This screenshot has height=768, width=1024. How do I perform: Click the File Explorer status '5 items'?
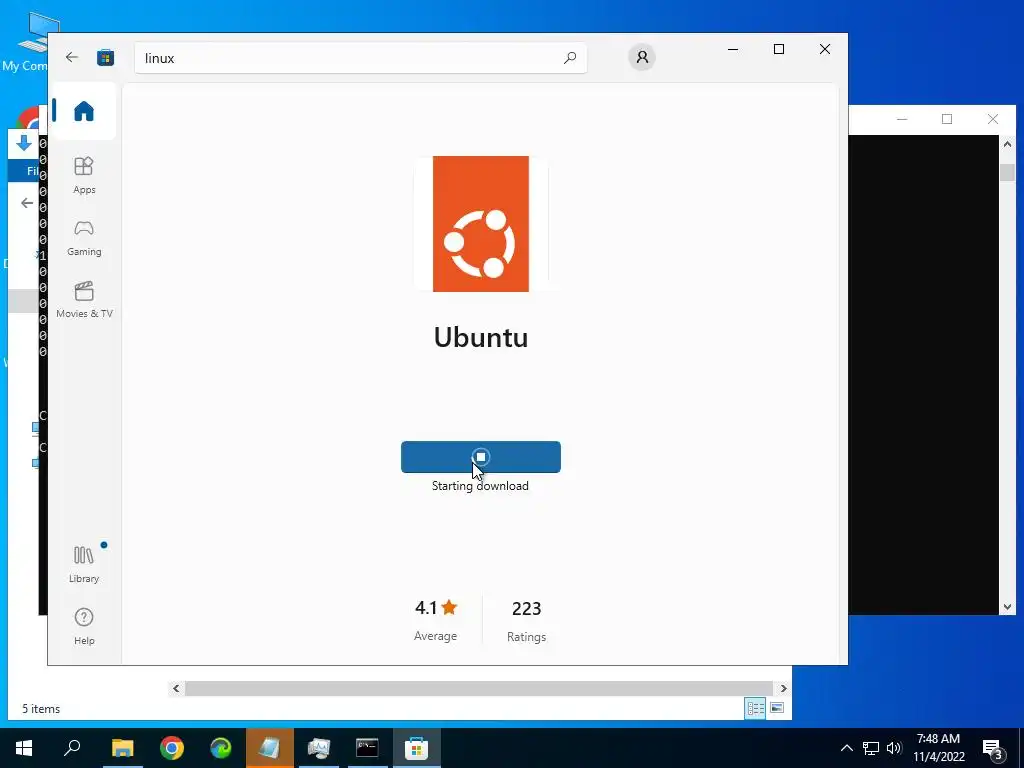[41, 709]
